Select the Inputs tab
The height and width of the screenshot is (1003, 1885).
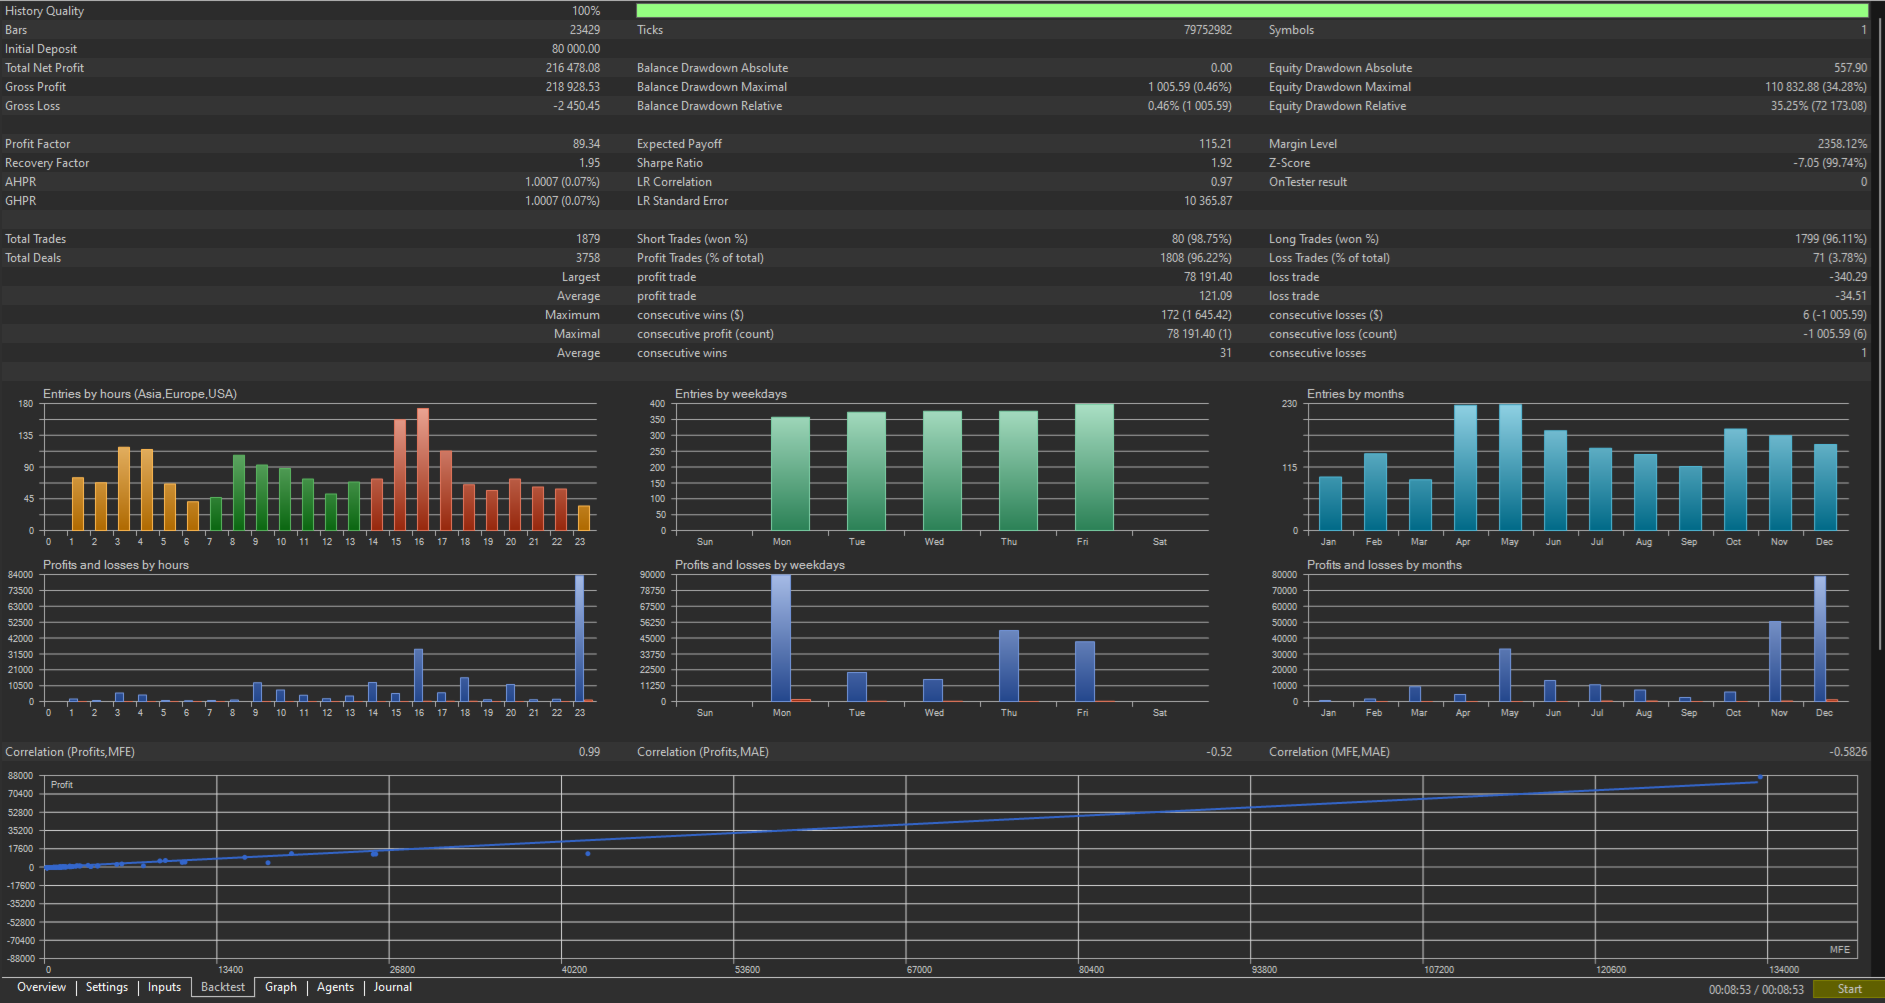[164, 987]
